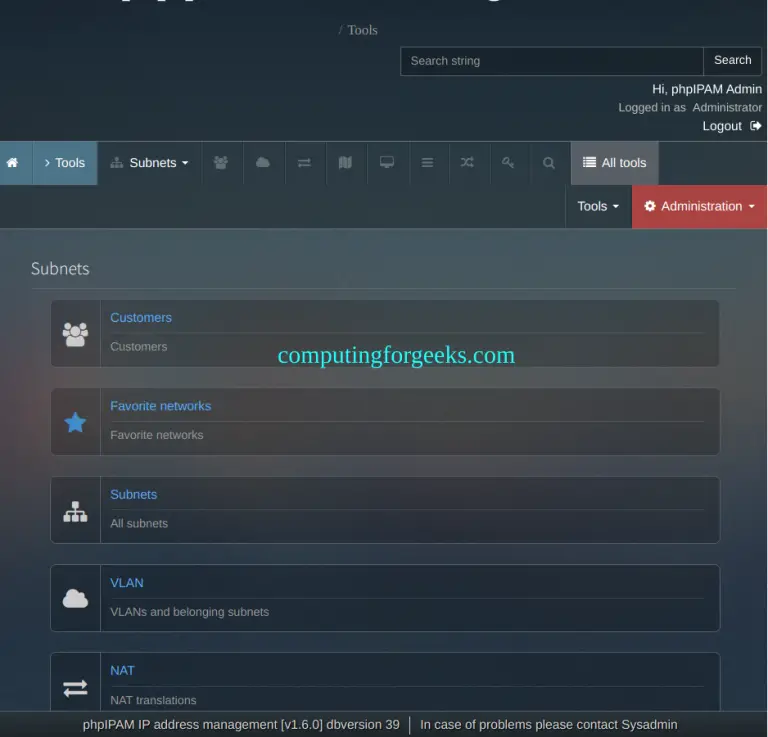Image resolution: width=768 pixels, height=737 pixels.
Task: Click the list bars icon in navbar
Action: tap(427, 163)
